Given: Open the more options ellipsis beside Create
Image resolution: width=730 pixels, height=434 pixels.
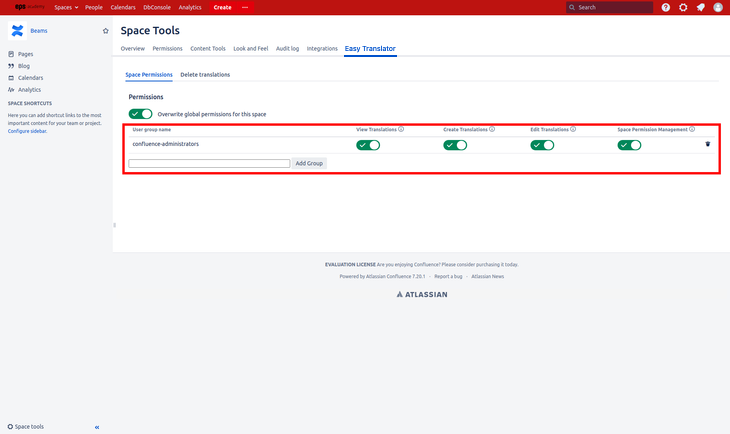Looking at the screenshot, I should [245, 7].
